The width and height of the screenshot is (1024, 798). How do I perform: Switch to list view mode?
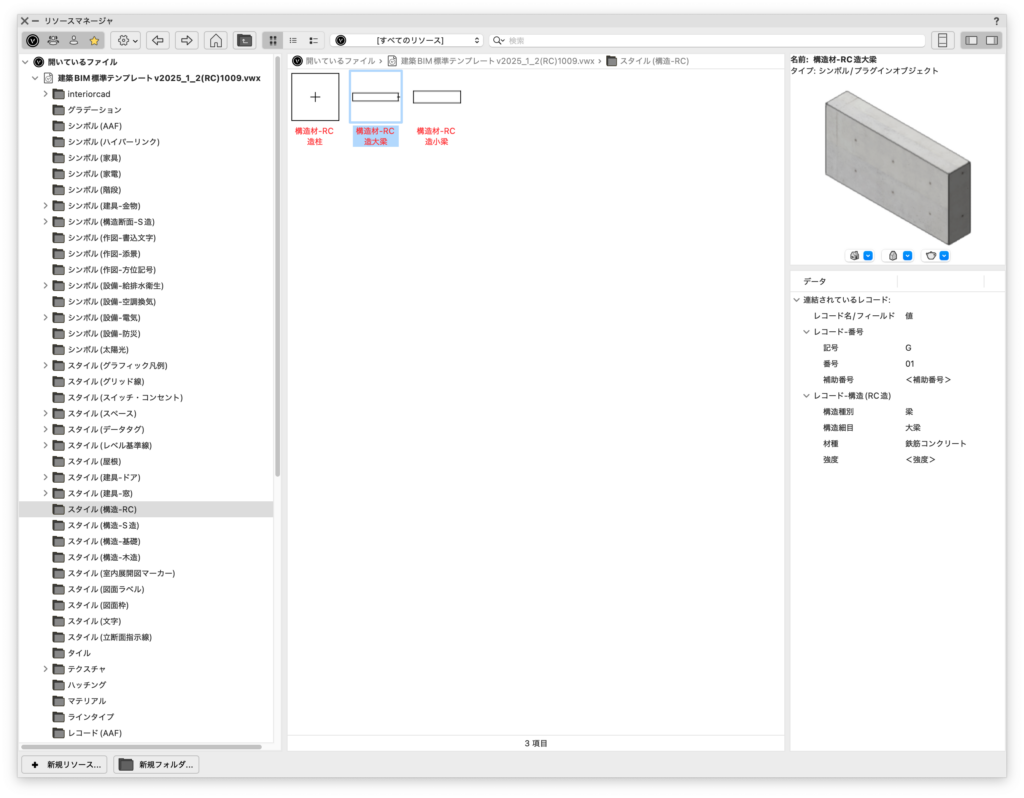[x=293, y=40]
